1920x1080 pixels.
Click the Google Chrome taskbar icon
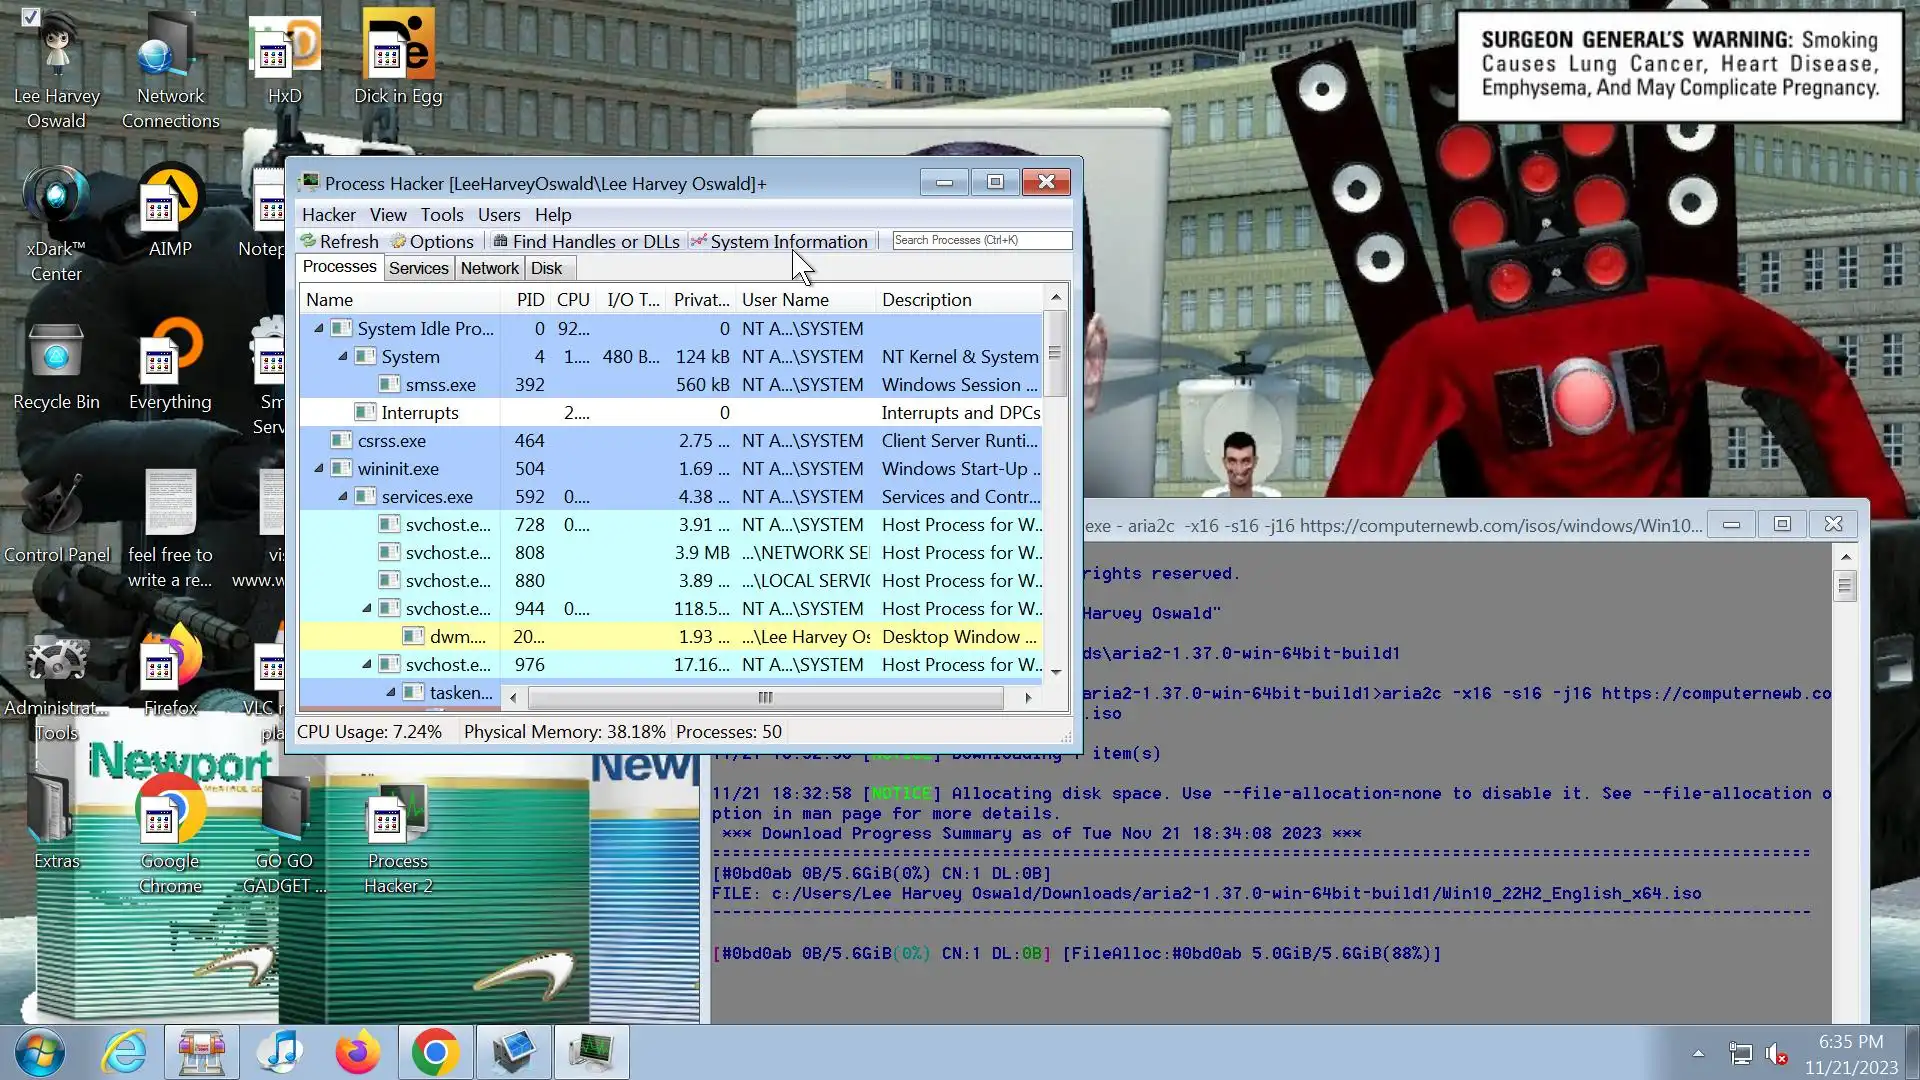pos(436,1052)
